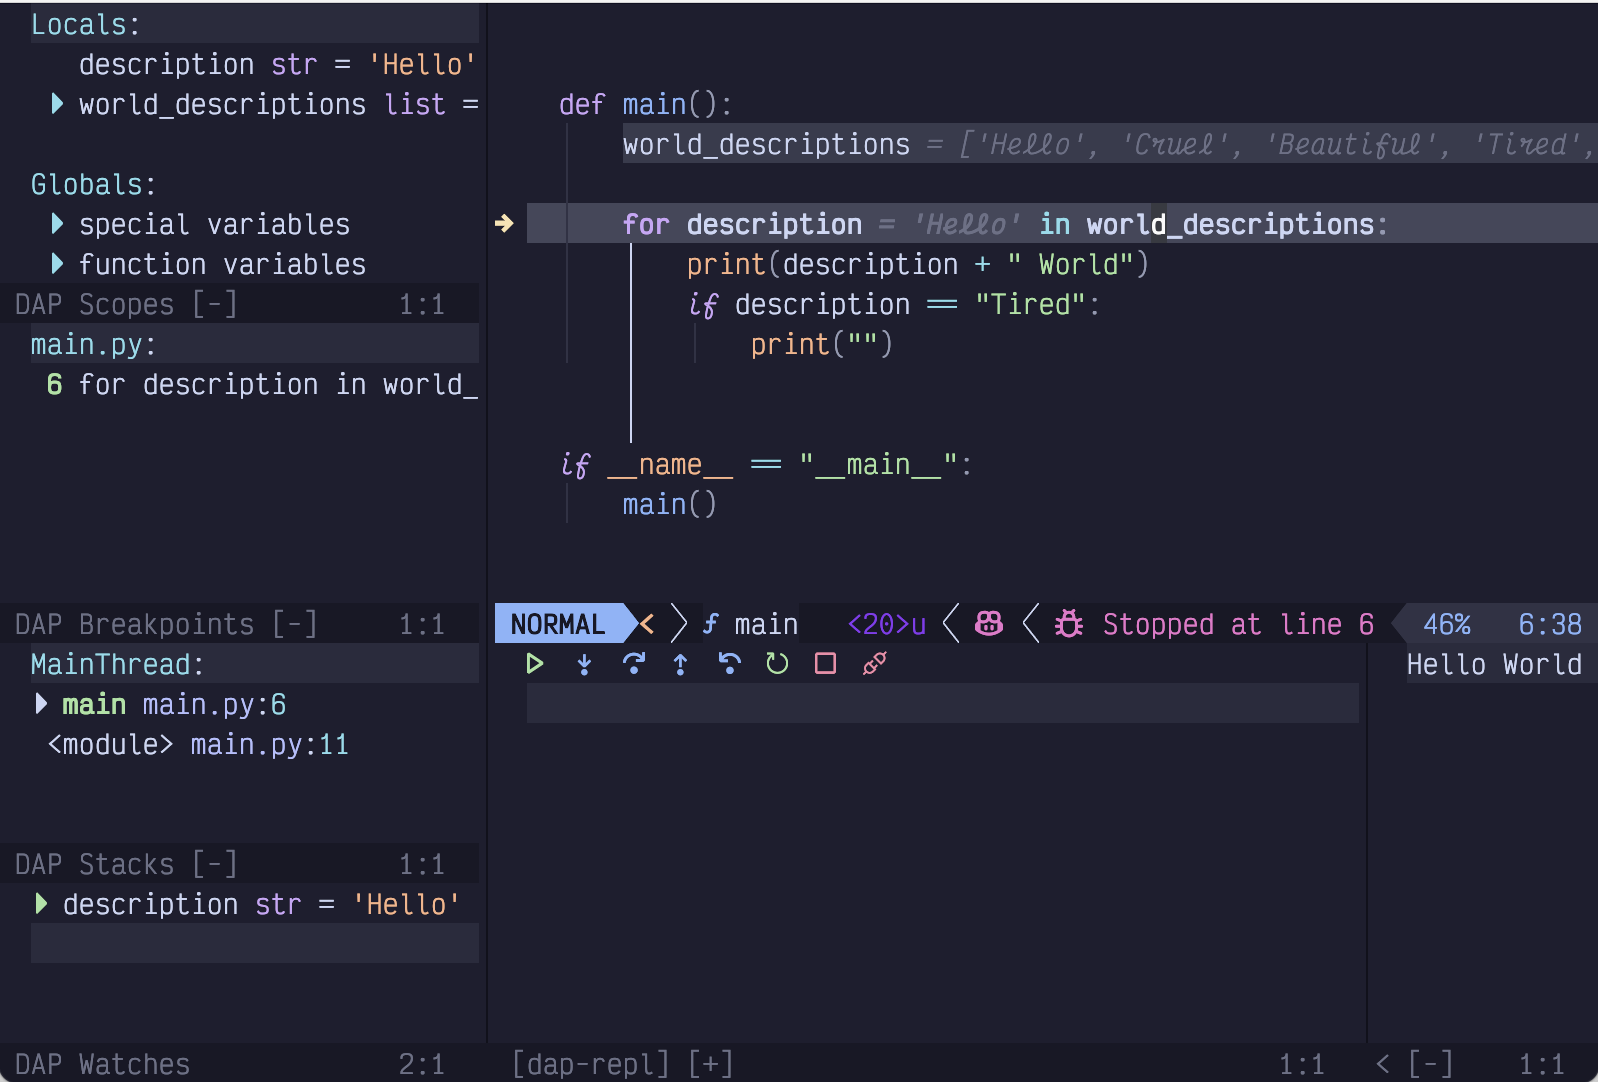The image size is (1598, 1082).
Task: Click the 46% scroll position indicator
Action: [x=1446, y=624]
